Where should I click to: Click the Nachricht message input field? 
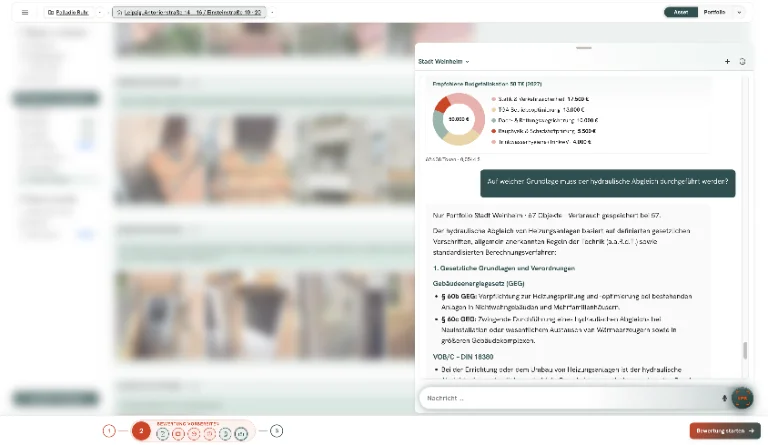[571, 398]
